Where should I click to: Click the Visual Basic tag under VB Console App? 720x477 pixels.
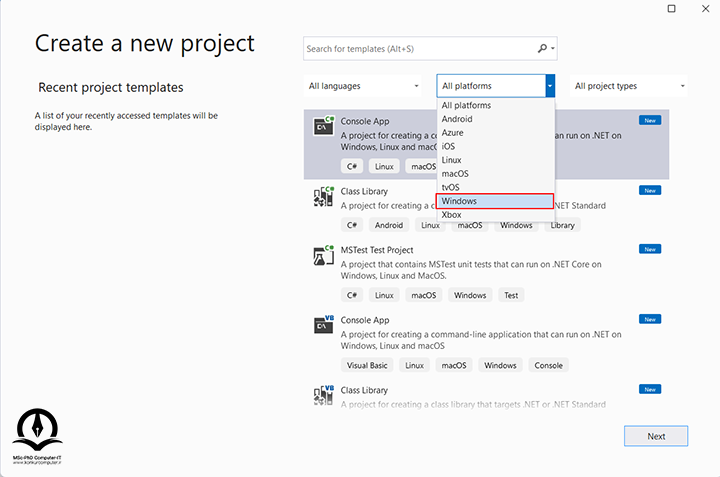coord(367,365)
